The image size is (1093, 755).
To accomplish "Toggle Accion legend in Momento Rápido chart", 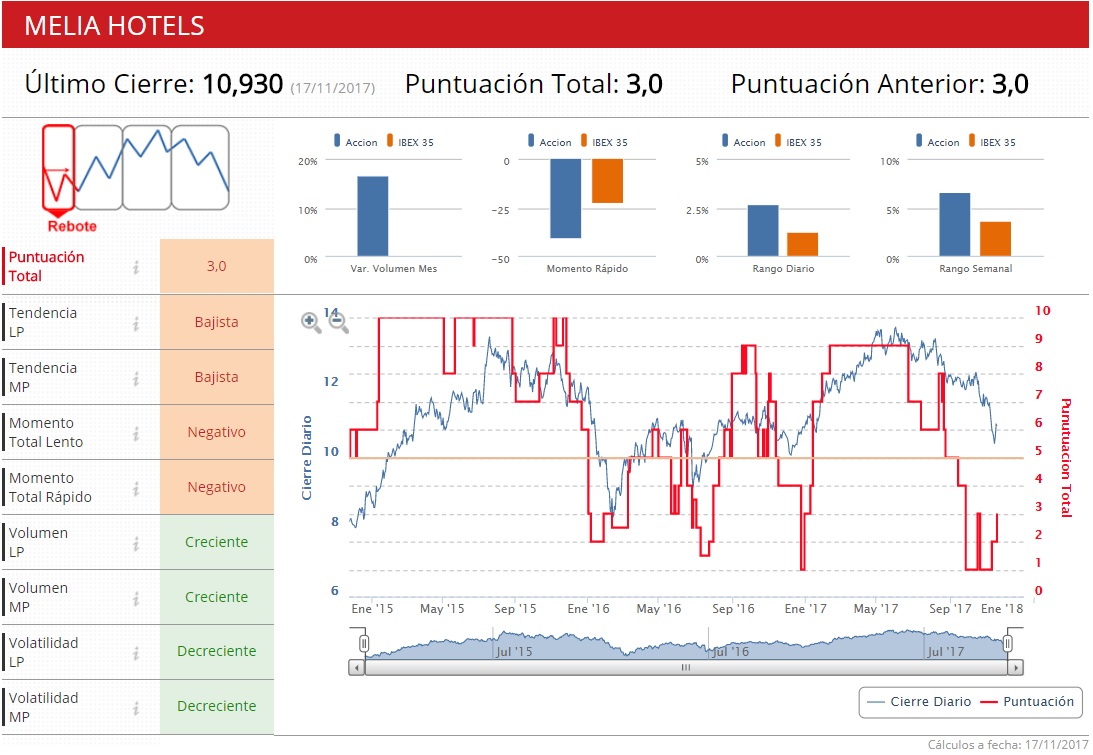I will [549, 142].
